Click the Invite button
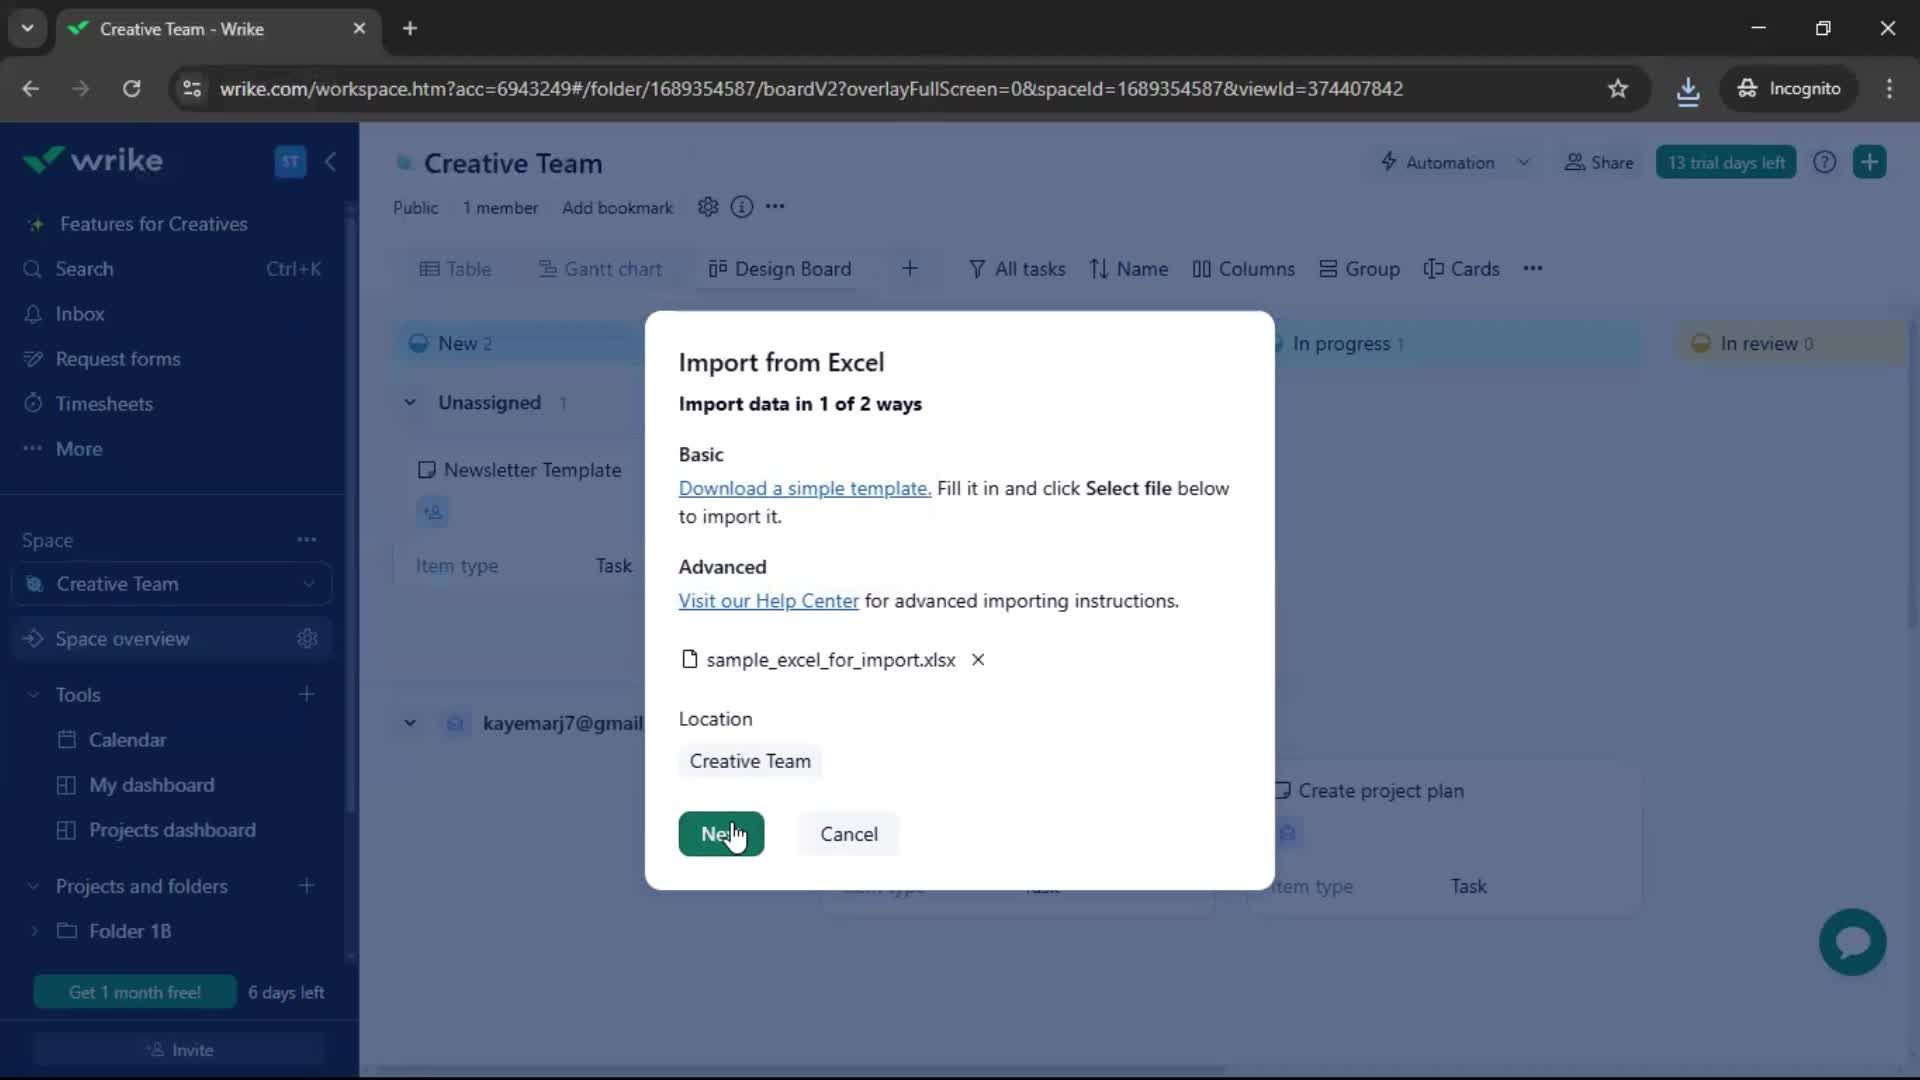The width and height of the screenshot is (1920, 1080). pos(180,1050)
